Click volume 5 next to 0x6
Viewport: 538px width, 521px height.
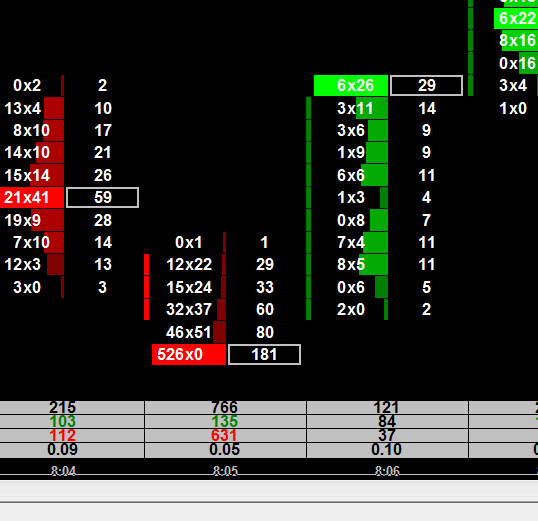point(426,287)
